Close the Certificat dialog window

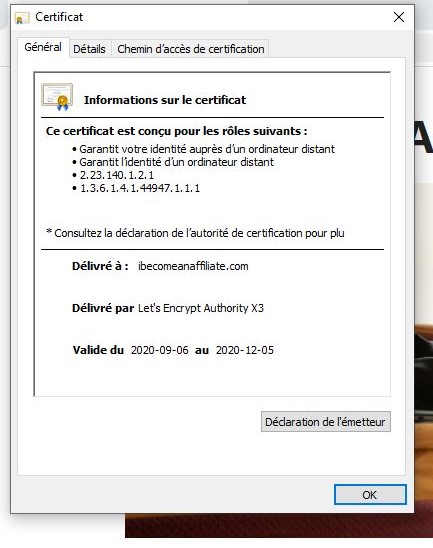click(399, 17)
